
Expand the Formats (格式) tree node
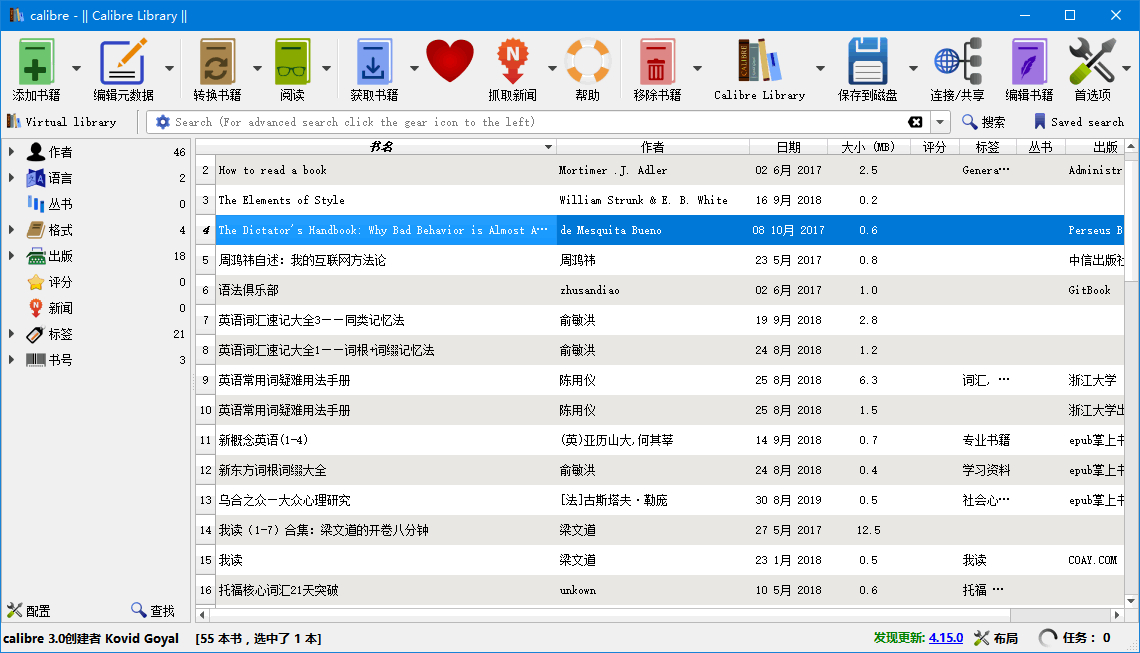coord(11,231)
